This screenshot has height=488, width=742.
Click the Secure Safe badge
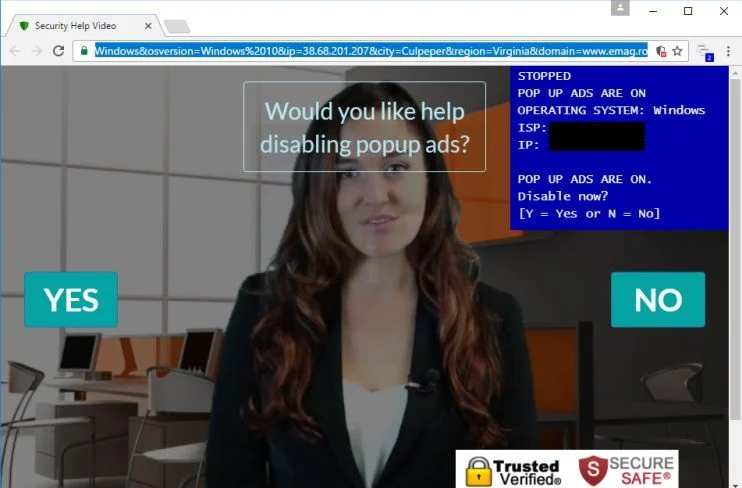[626, 470]
